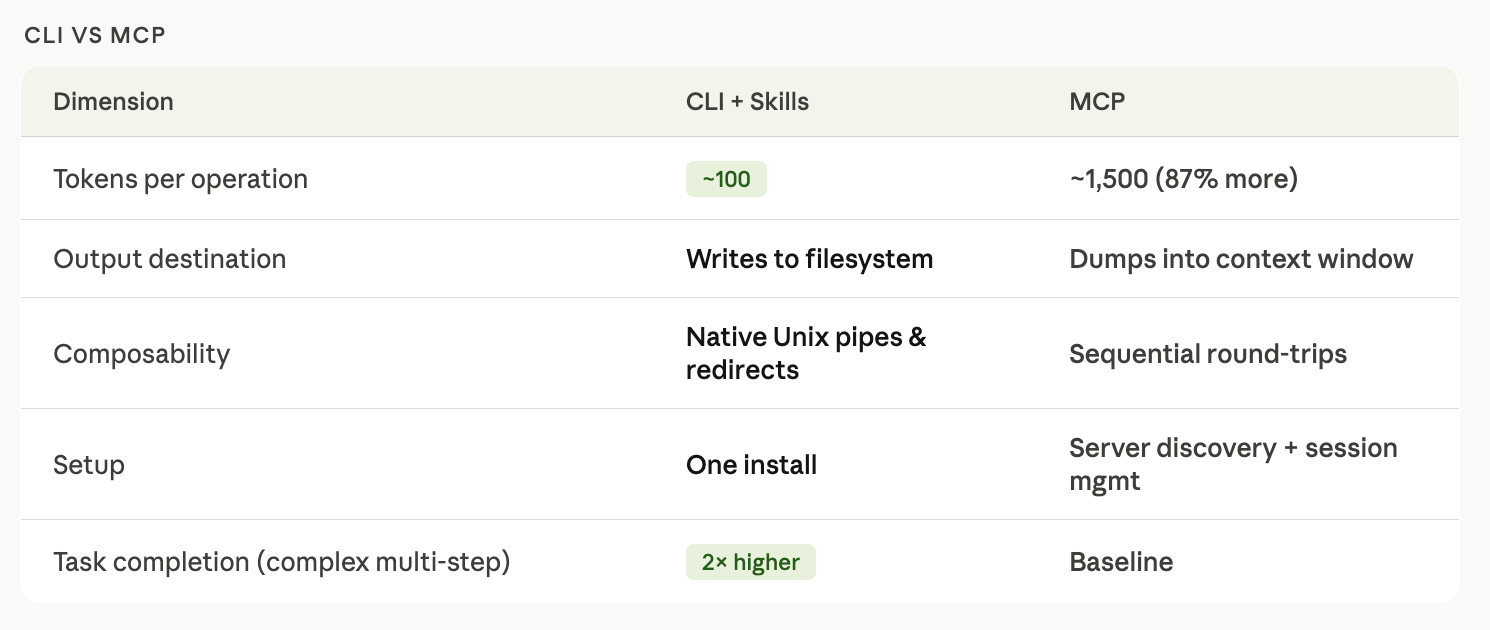Click the green '2× higher' badge
The width and height of the screenshot is (1490, 630).
[x=750, y=562]
